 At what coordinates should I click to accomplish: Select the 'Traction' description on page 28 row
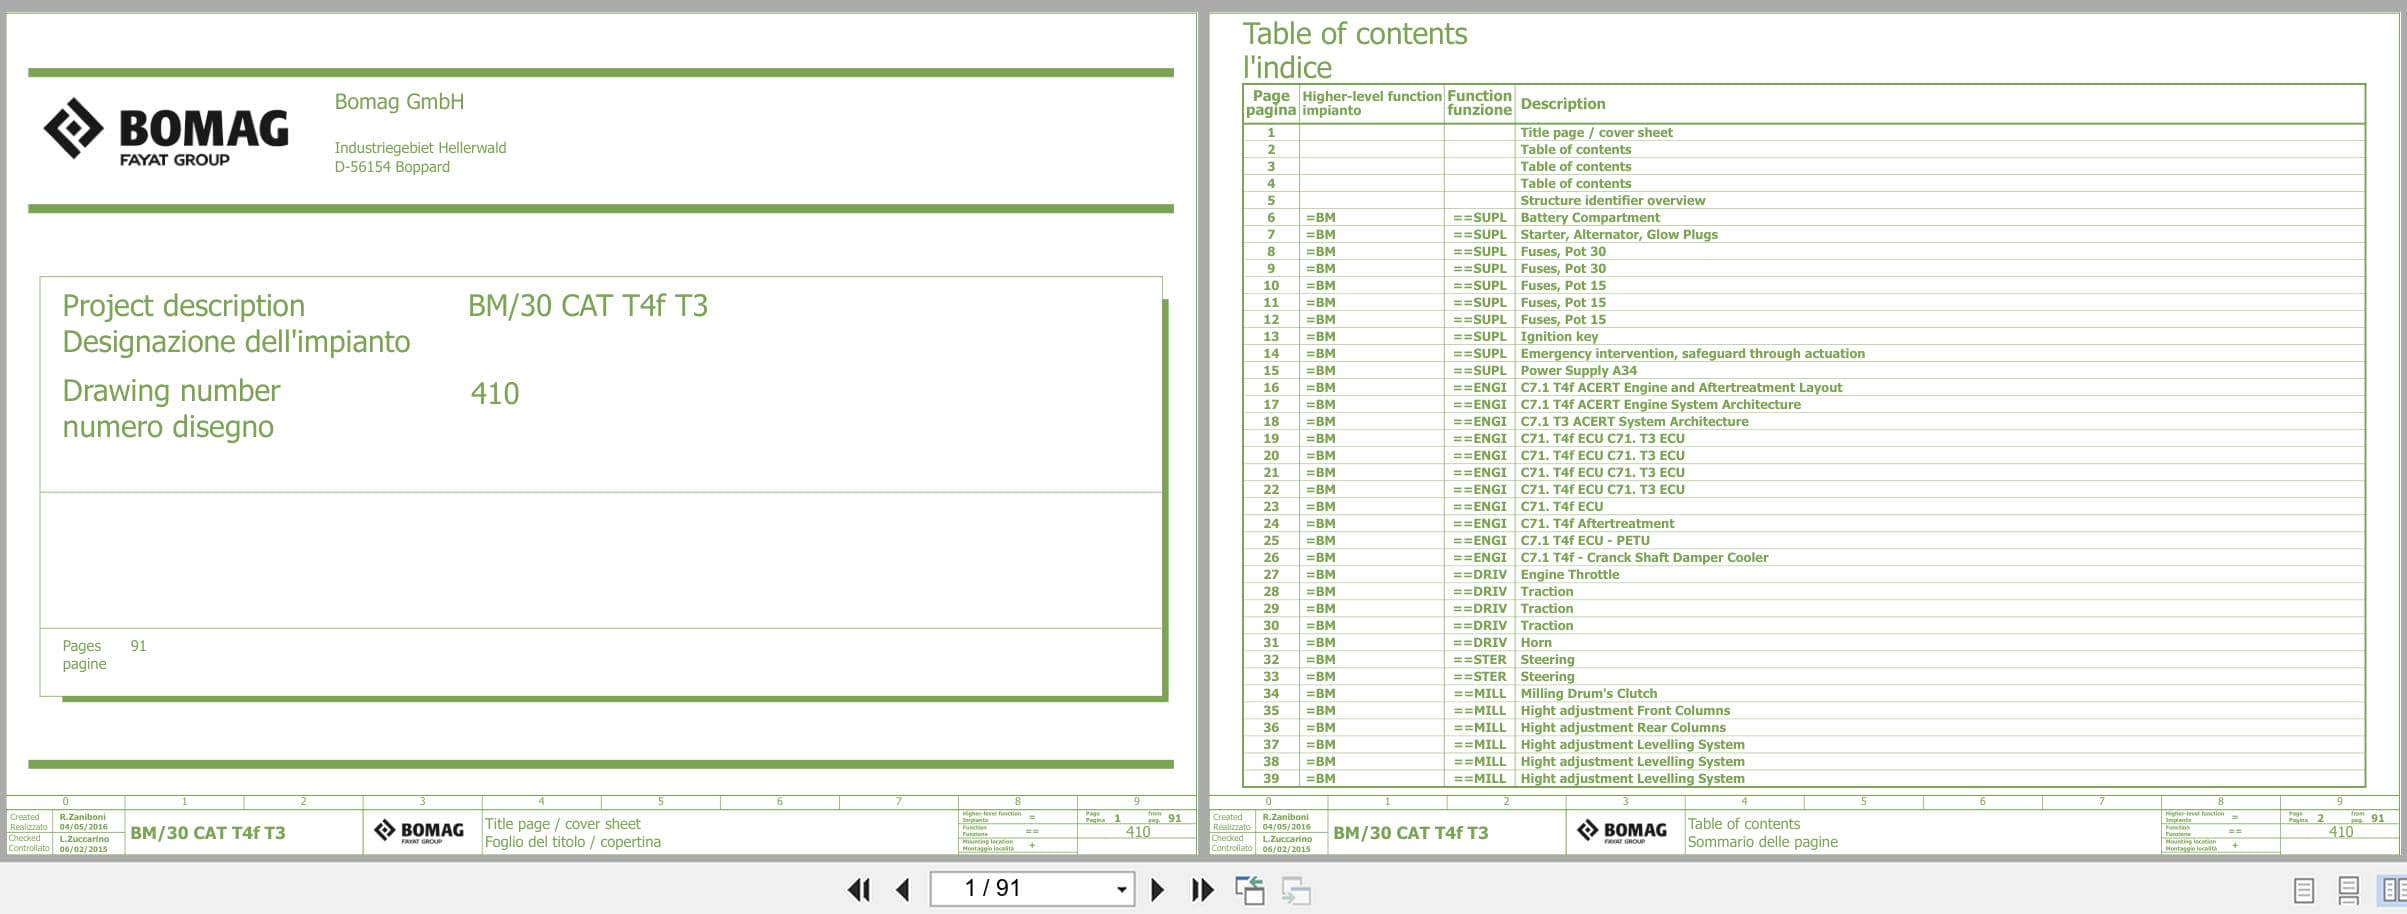point(1546,591)
